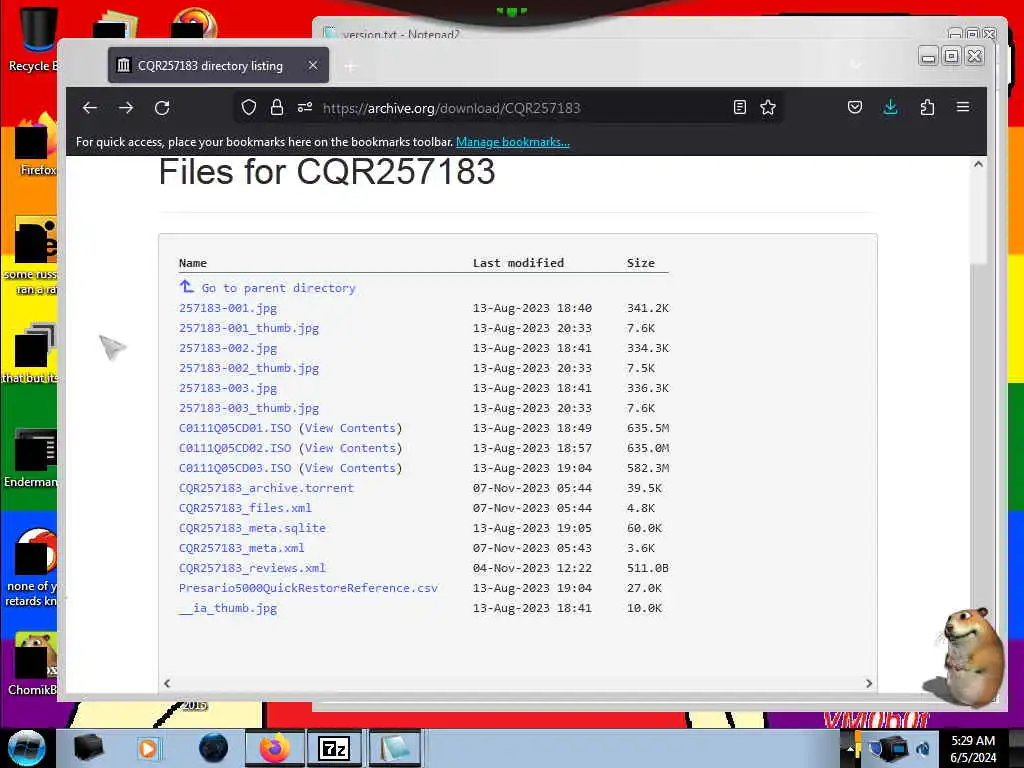This screenshot has width=1024, height=768.
Task: Open 7-Zip from the taskbar
Action: click(x=334, y=748)
